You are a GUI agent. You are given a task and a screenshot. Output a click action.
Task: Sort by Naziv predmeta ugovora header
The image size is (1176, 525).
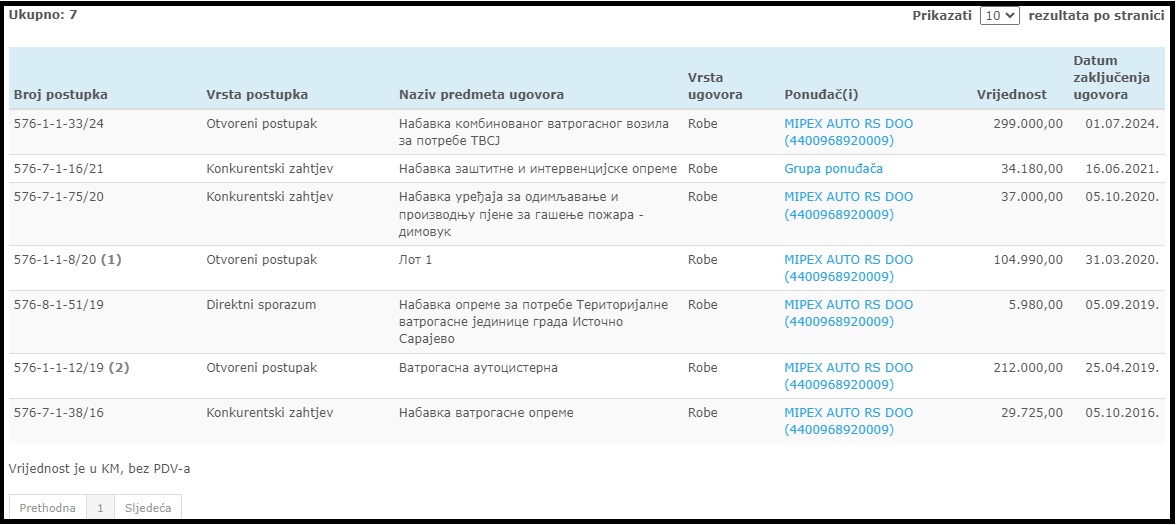coord(482,94)
